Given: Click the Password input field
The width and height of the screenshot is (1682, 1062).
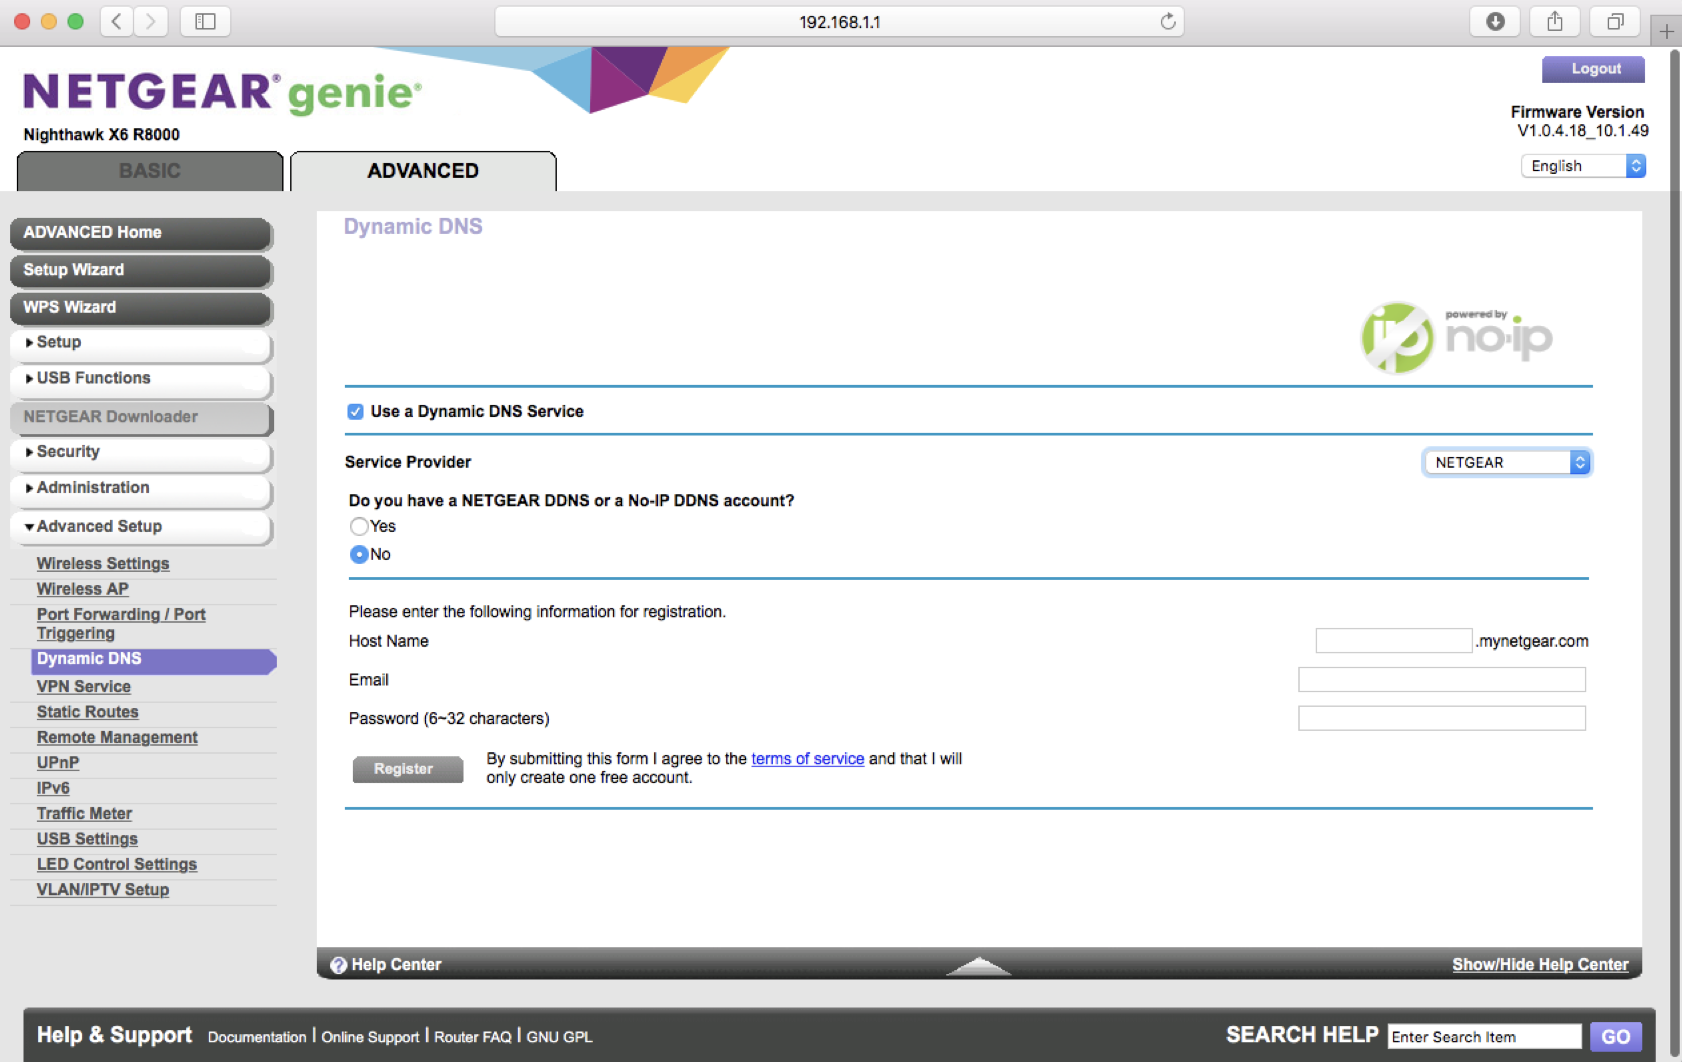Looking at the screenshot, I should click(1442, 718).
